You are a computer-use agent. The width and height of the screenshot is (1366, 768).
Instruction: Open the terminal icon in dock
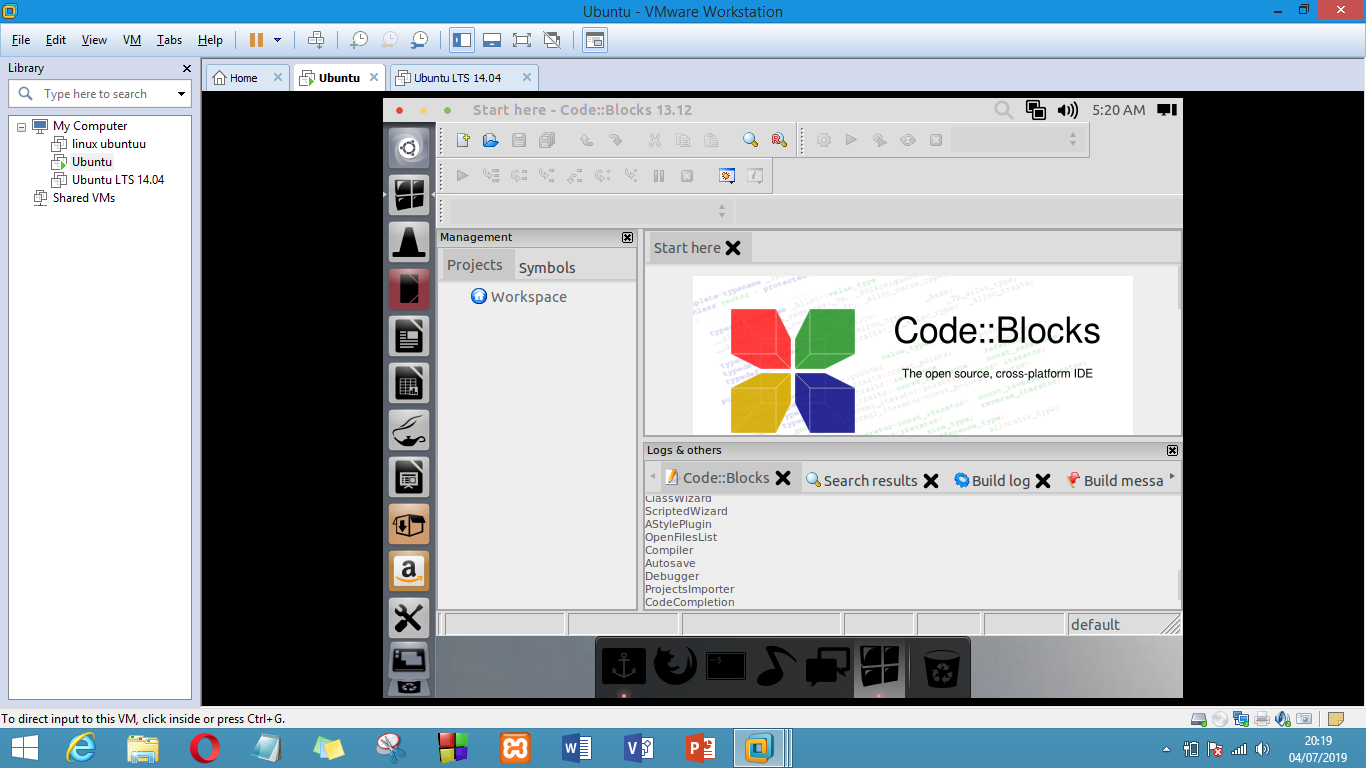point(727,665)
